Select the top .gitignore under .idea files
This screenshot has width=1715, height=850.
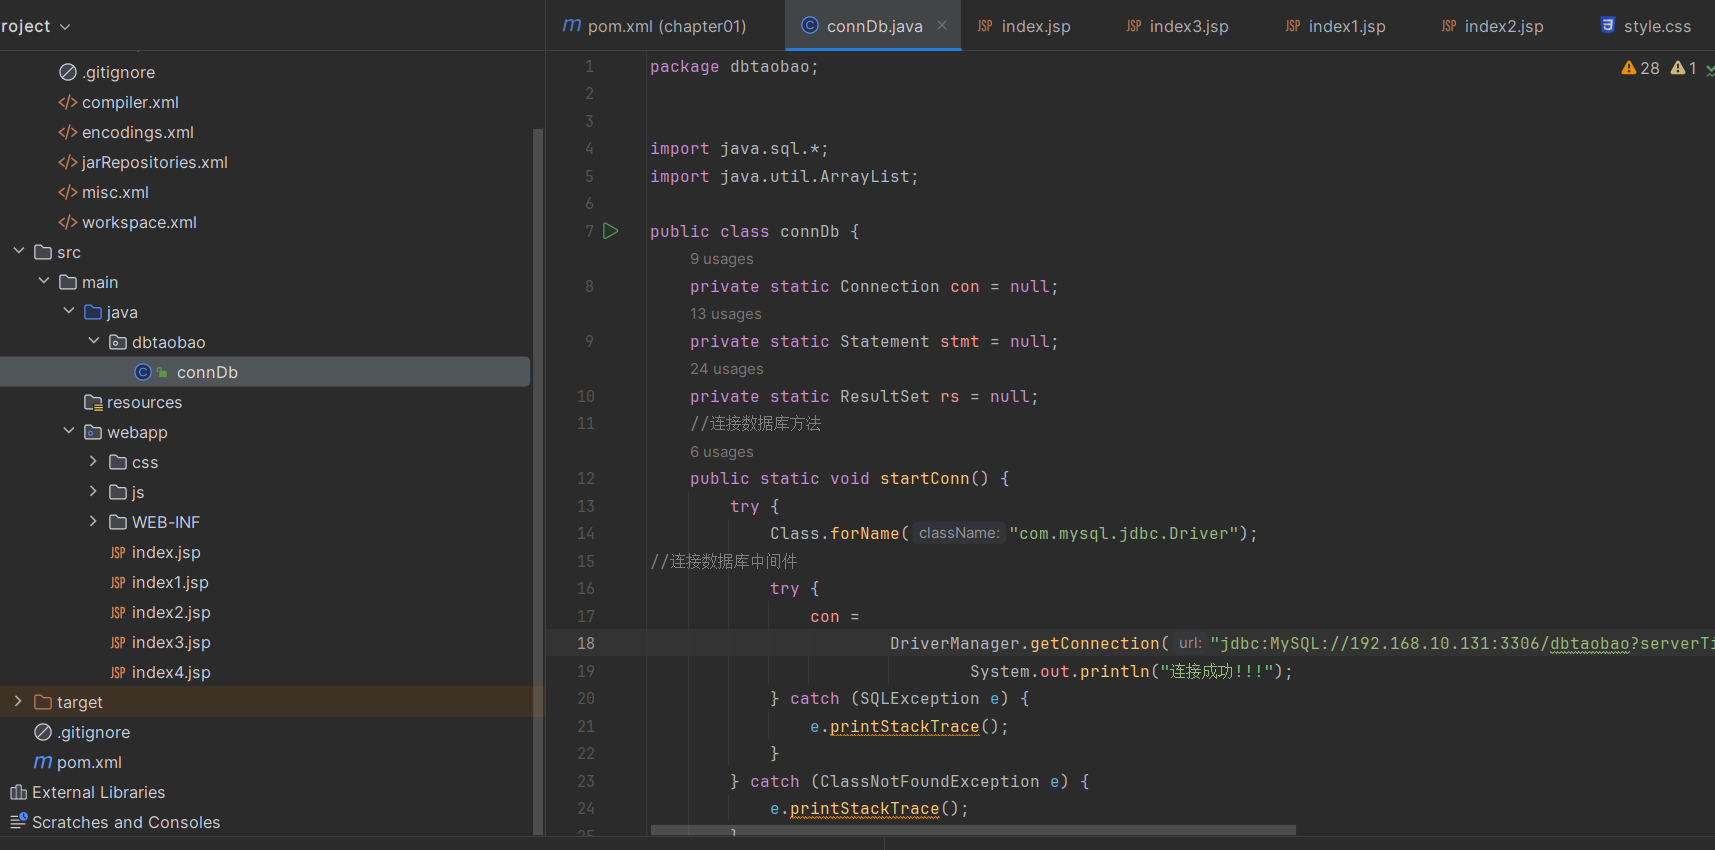(x=119, y=72)
